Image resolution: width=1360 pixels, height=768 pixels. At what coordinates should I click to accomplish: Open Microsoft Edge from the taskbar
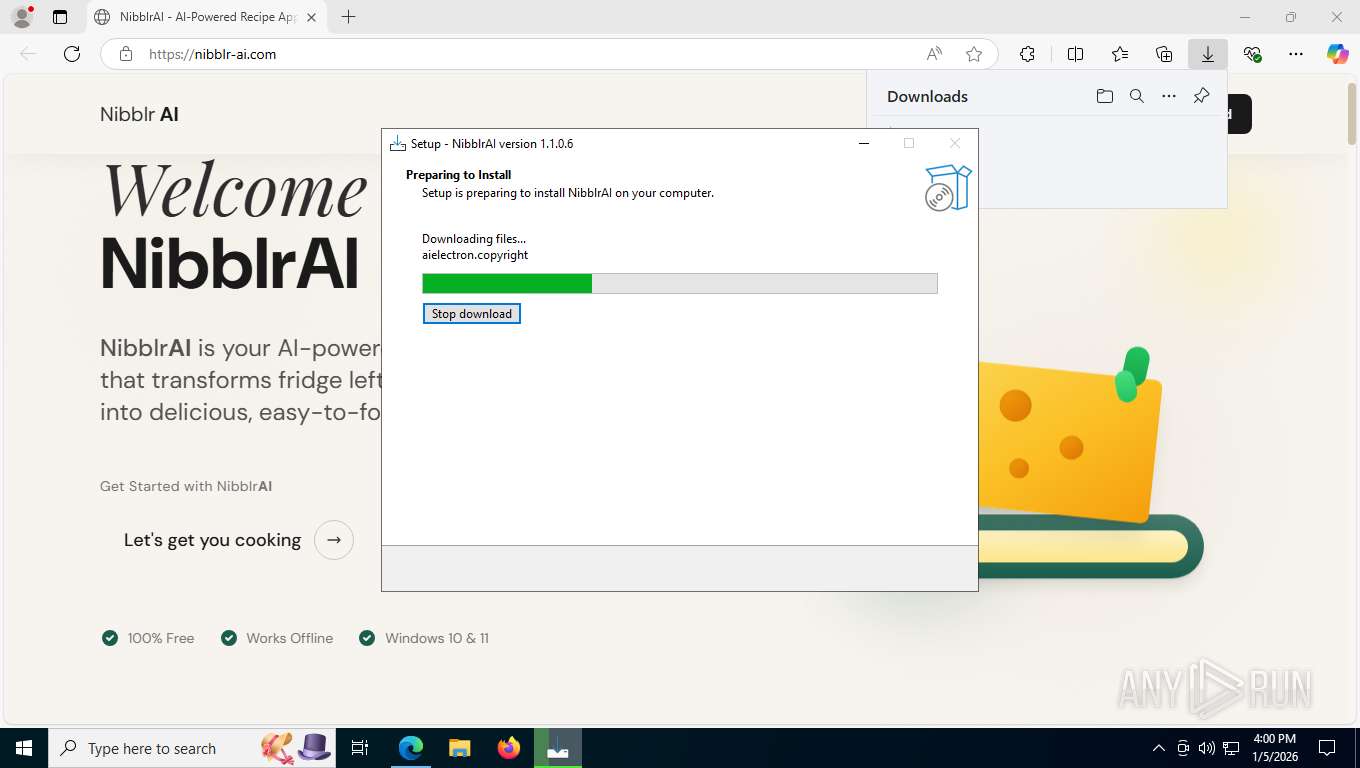pos(411,748)
